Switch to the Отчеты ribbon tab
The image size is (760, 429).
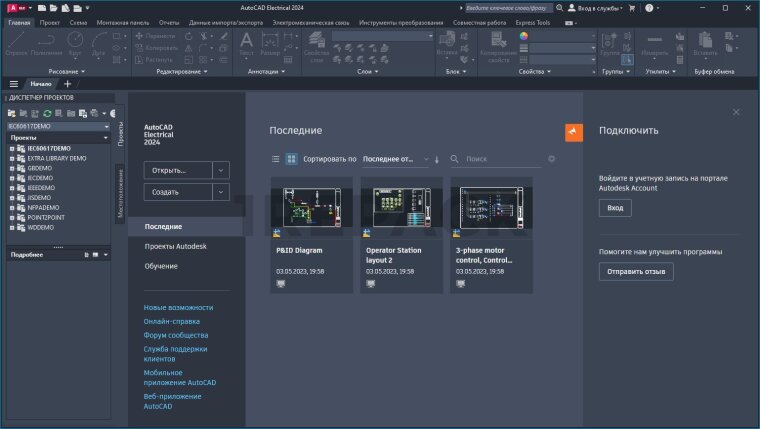pos(169,21)
